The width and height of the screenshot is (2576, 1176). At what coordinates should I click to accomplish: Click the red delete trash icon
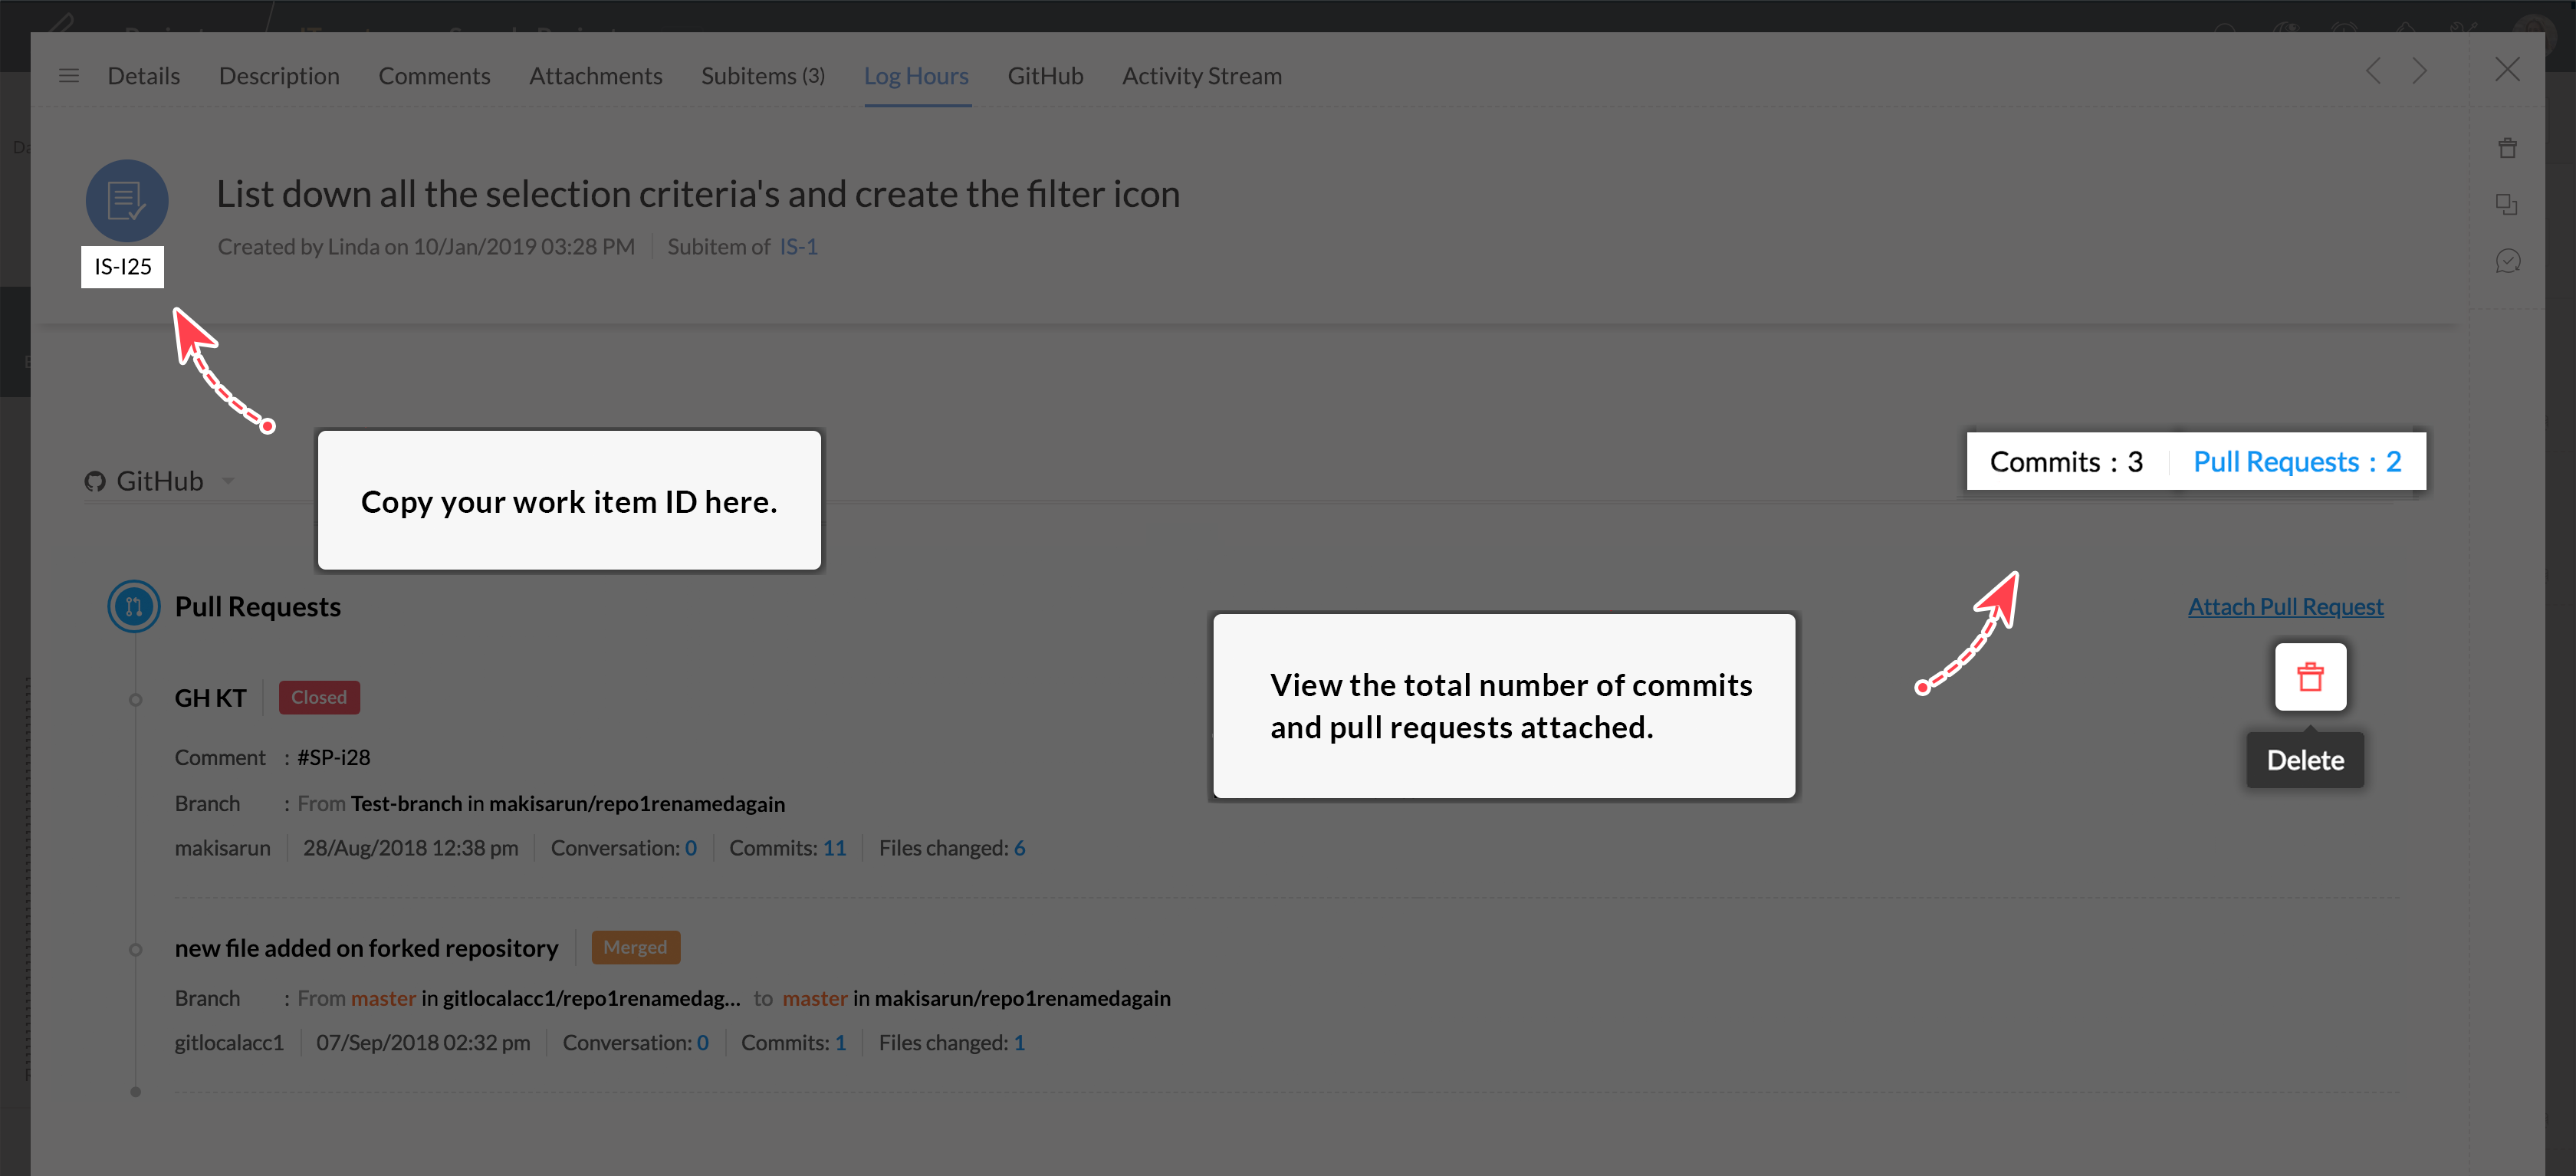point(2310,677)
